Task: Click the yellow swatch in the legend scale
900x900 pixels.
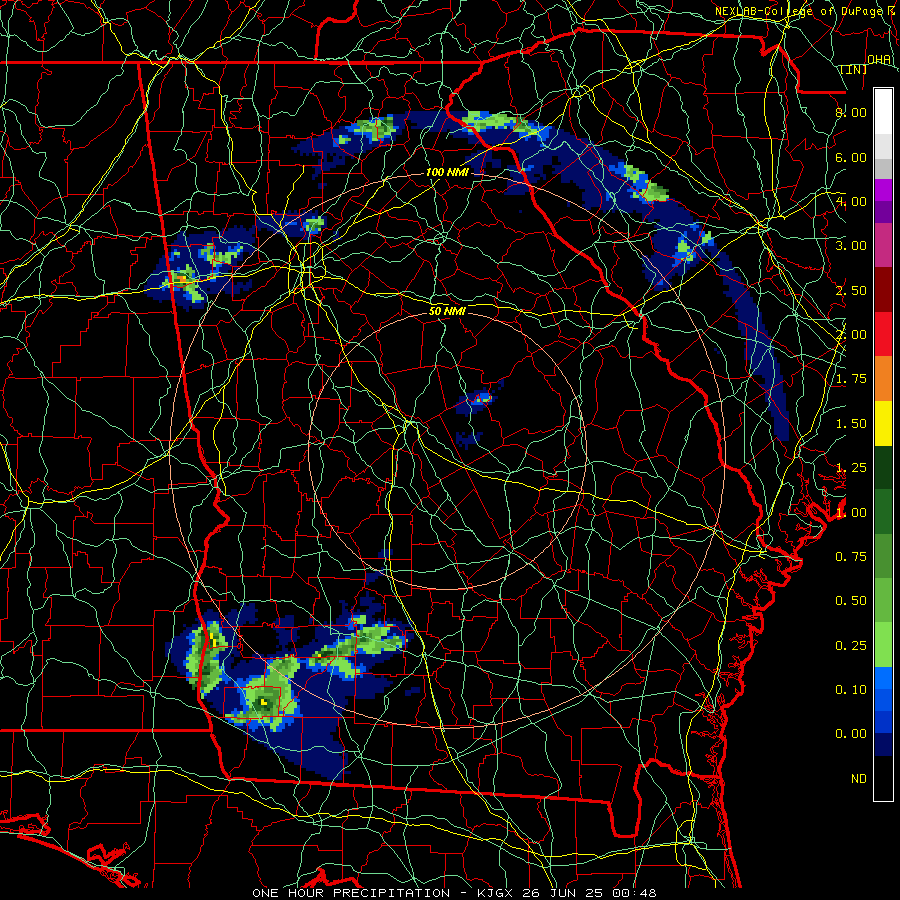Action: click(883, 423)
